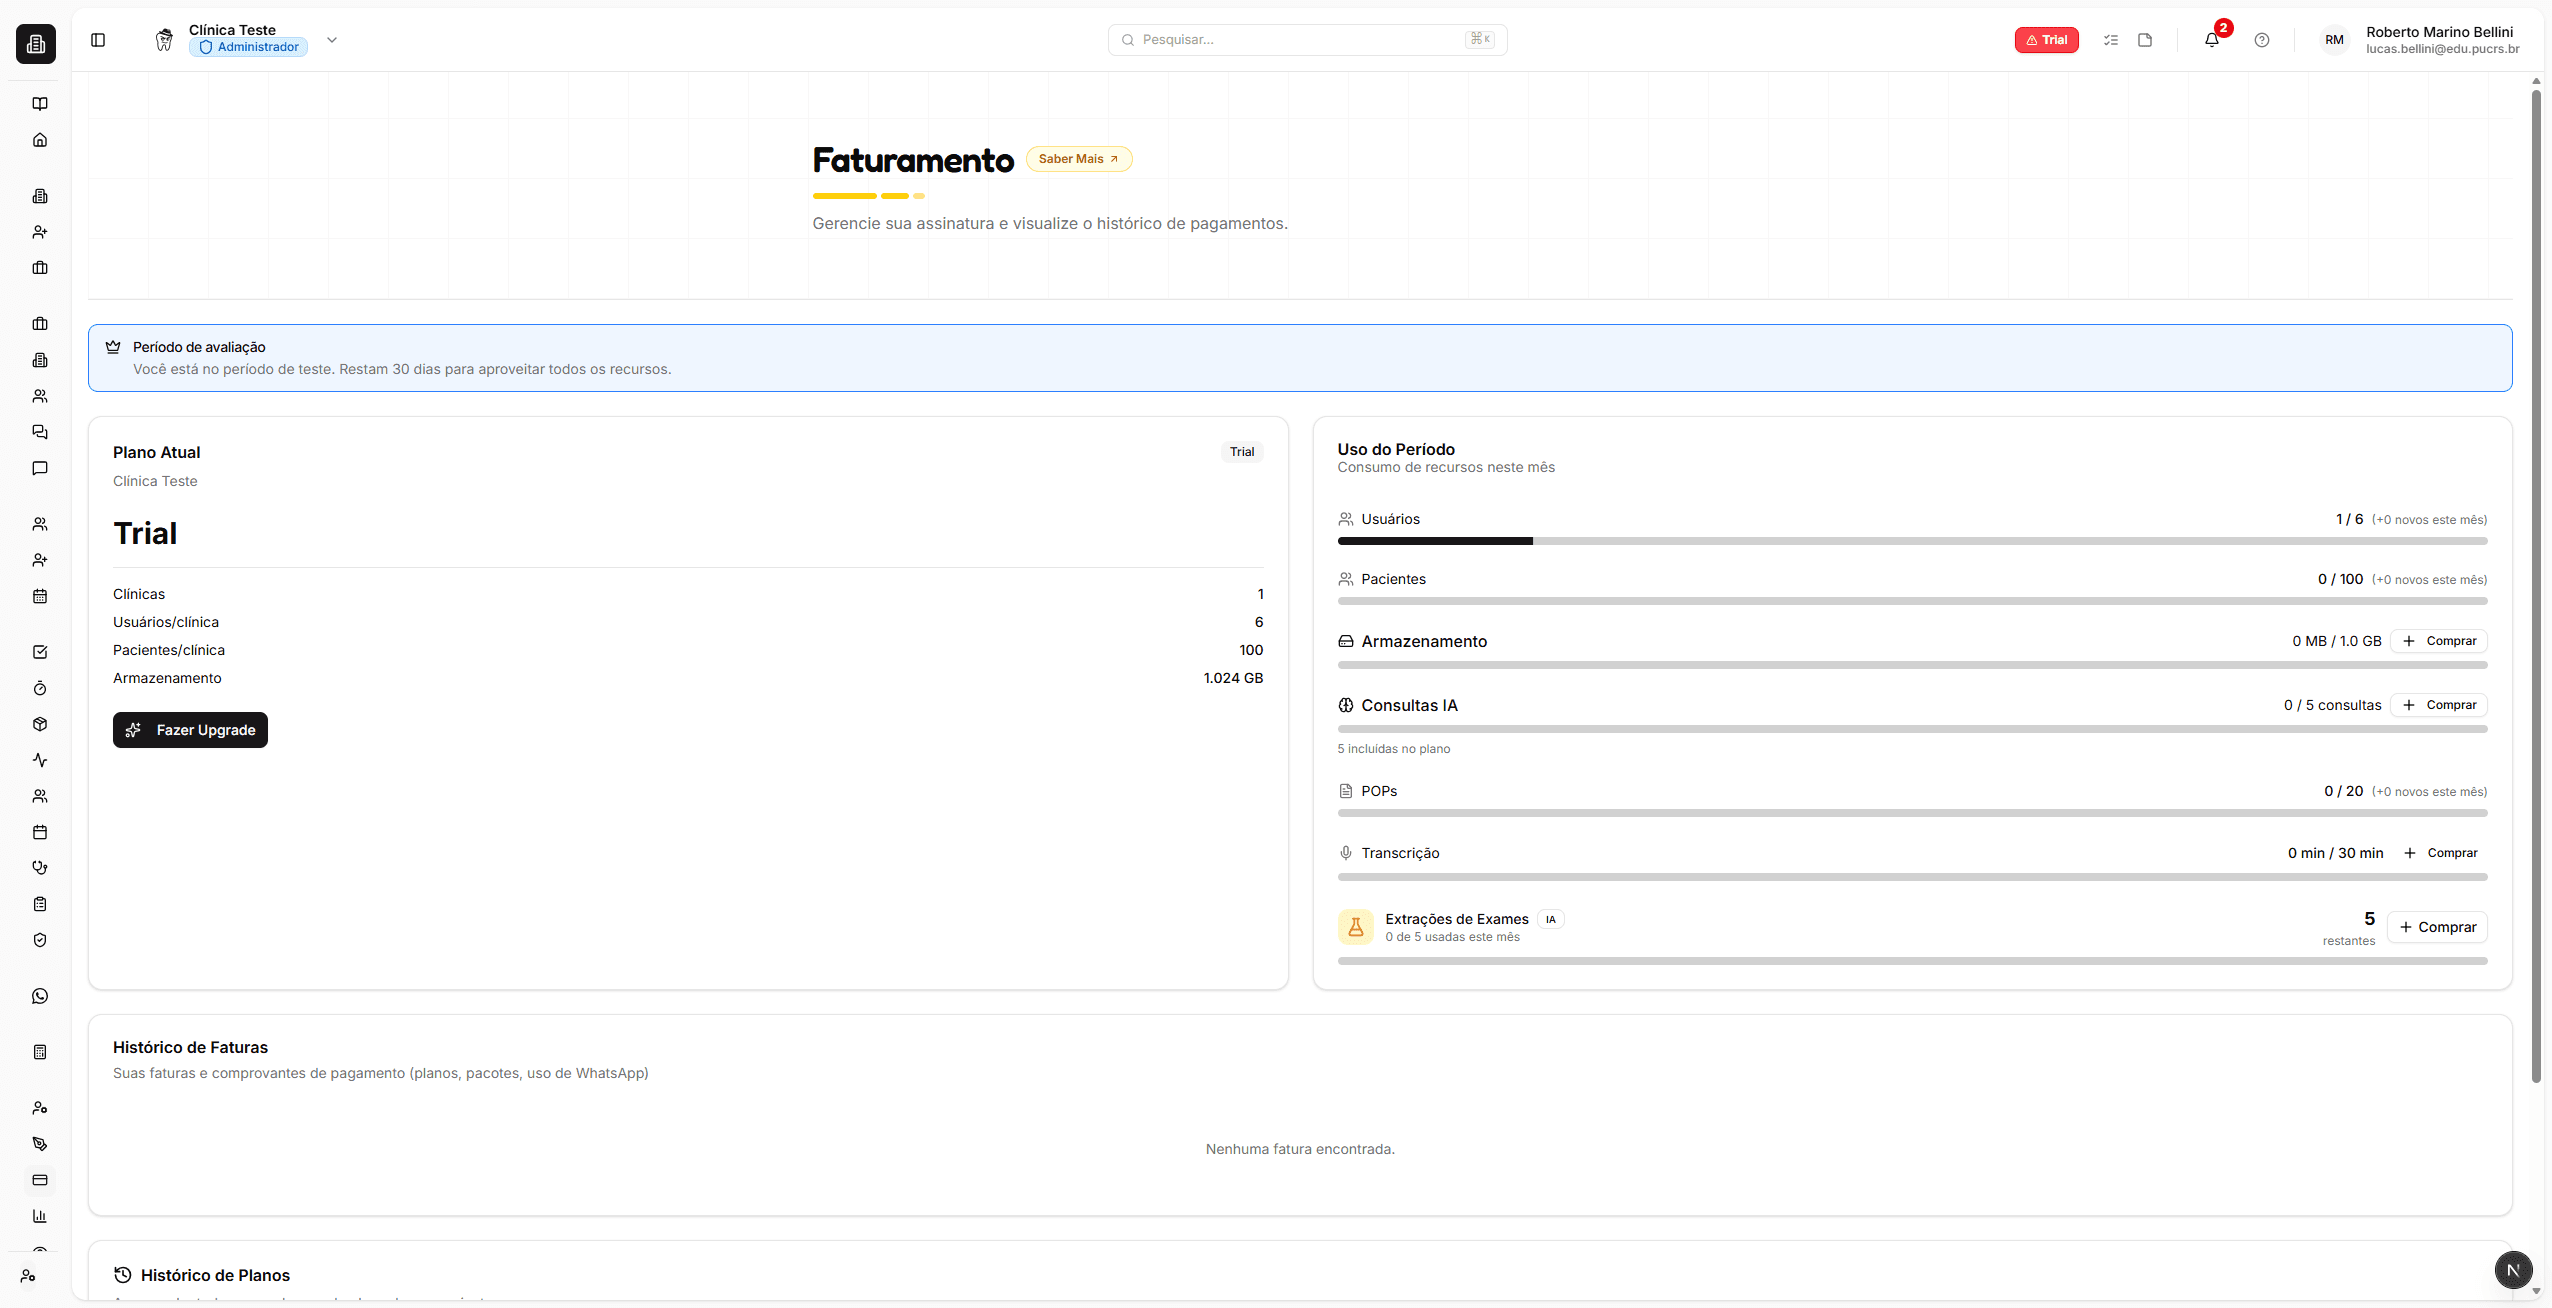Click the calculator icon in sidebar
Image resolution: width=2552 pixels, height=1308 pixels.
(40, 1052)
